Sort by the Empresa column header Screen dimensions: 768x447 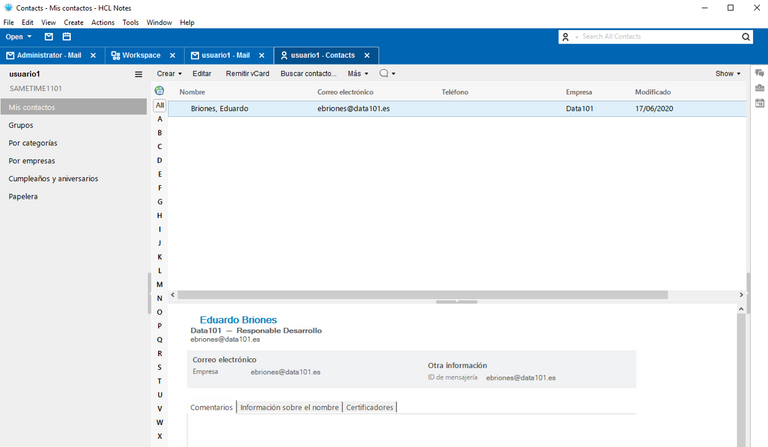[x=579, y=92]
